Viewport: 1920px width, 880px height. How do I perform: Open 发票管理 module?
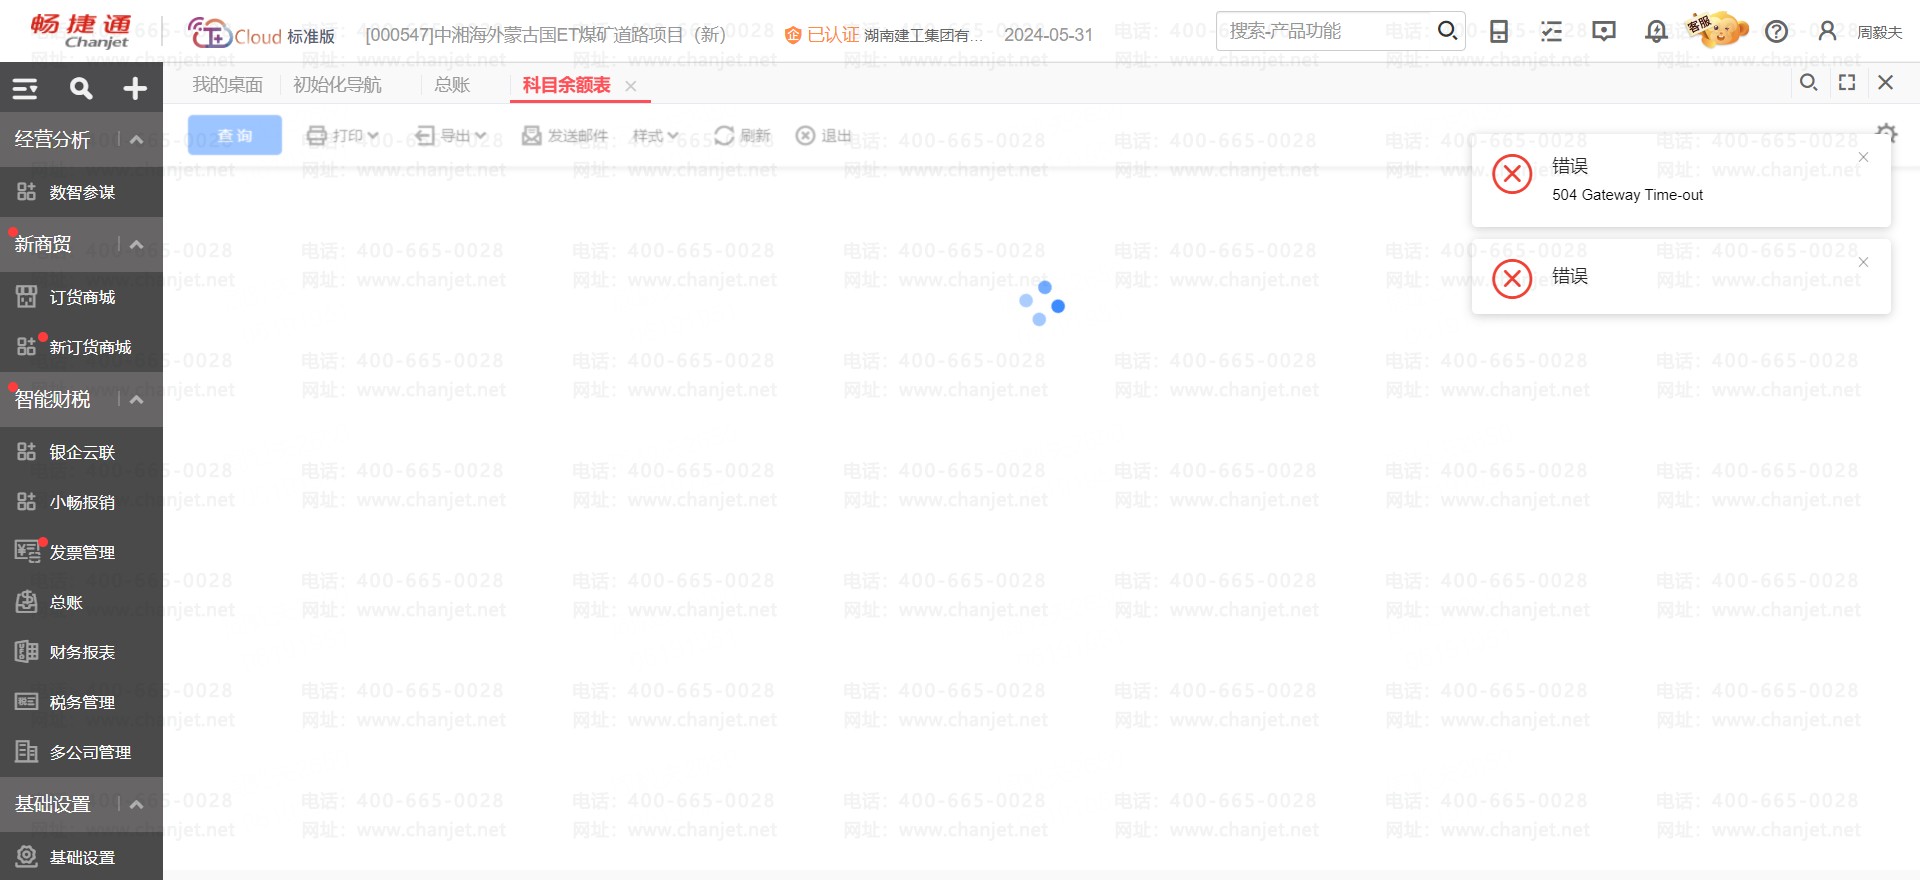click(x=81, y=552)
